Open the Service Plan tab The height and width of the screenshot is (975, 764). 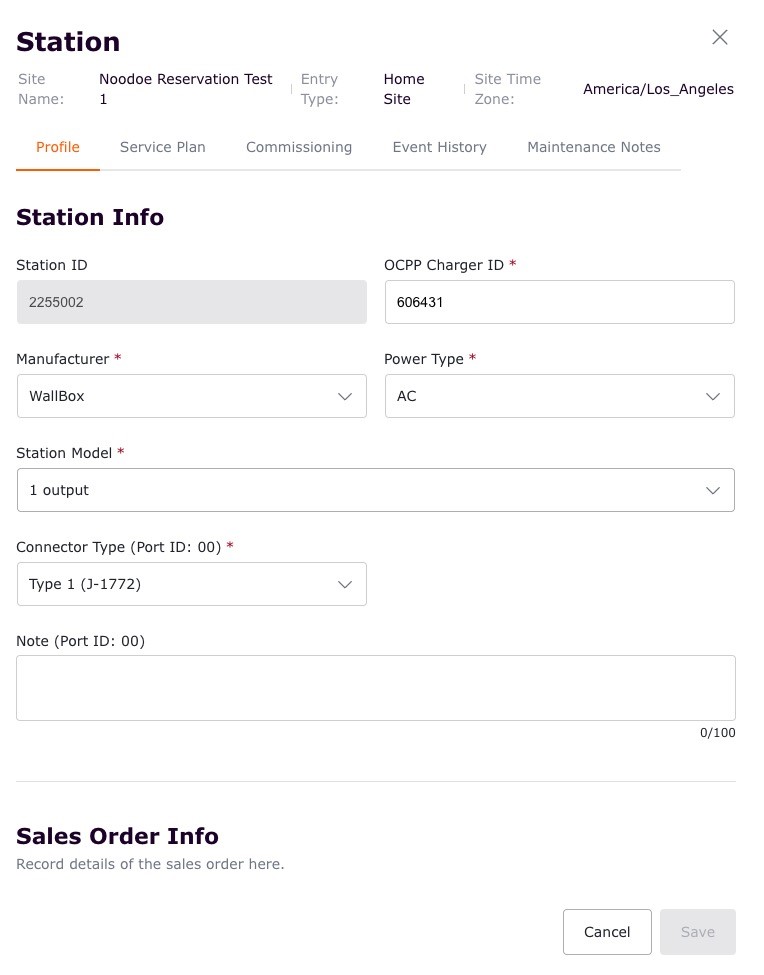pos(162,147)
